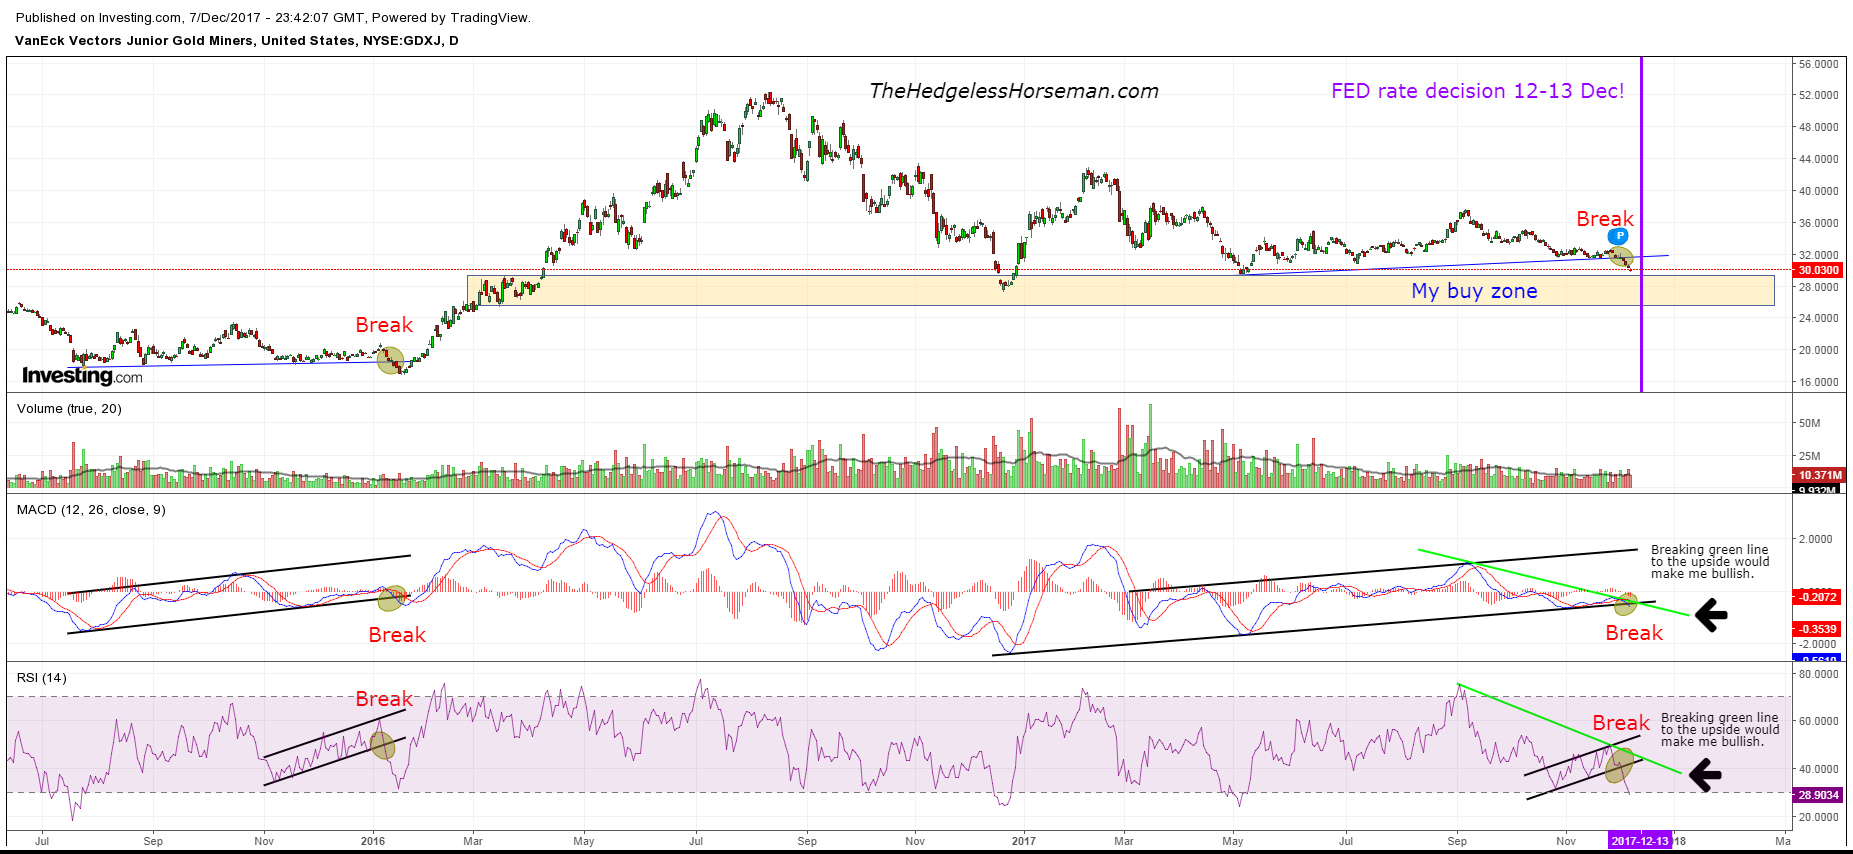Select the red 'Break' label above December 2017 price
This screenshot has height=854, width=1853.
[1605, 219]
